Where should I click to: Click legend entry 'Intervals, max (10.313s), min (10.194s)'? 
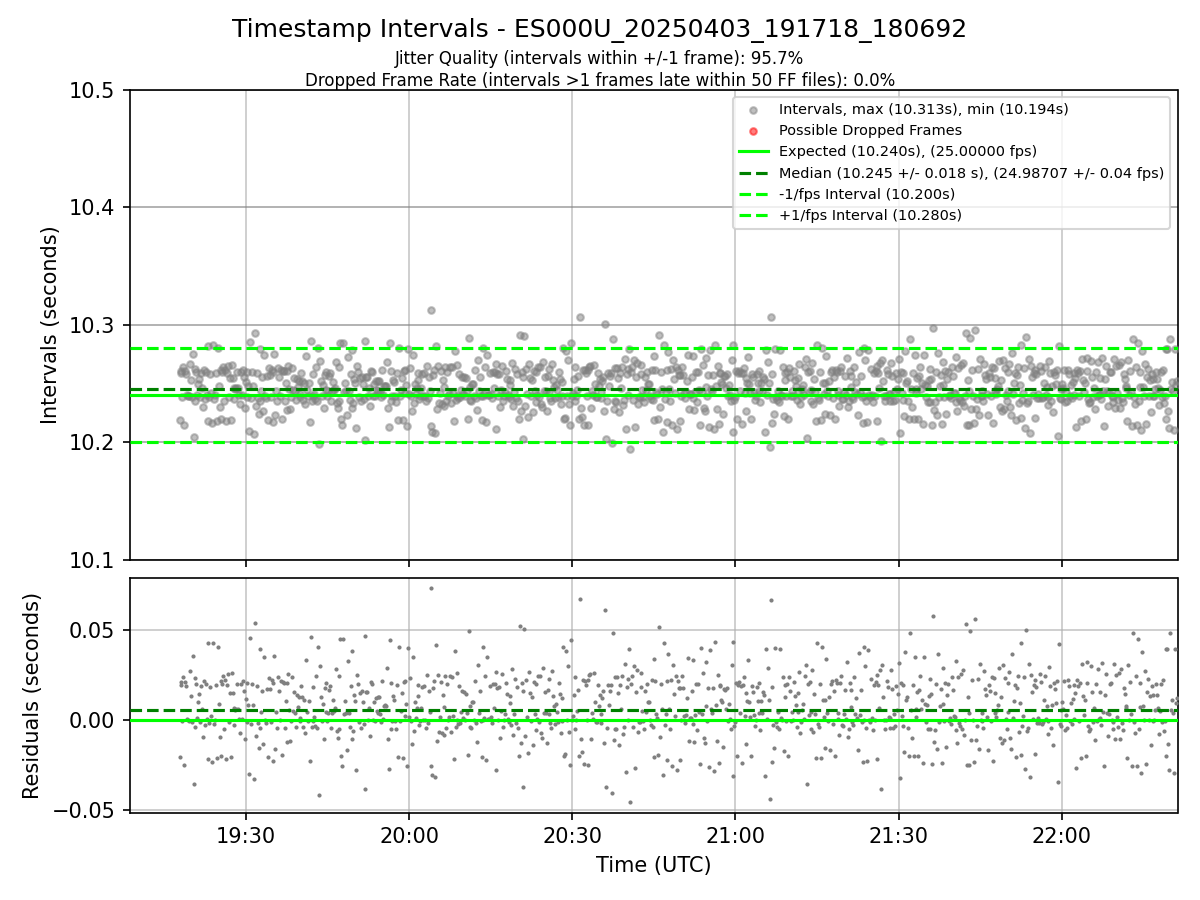point(924,109)
